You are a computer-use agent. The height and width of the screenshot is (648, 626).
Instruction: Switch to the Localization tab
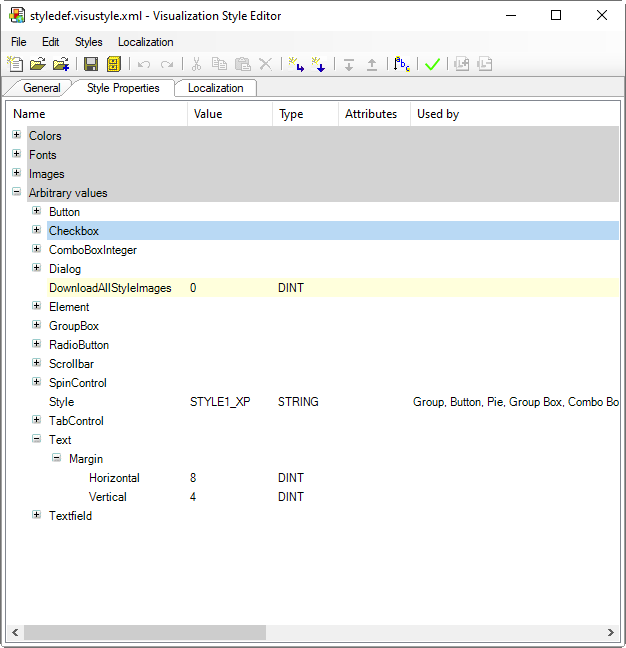point(215,88)
